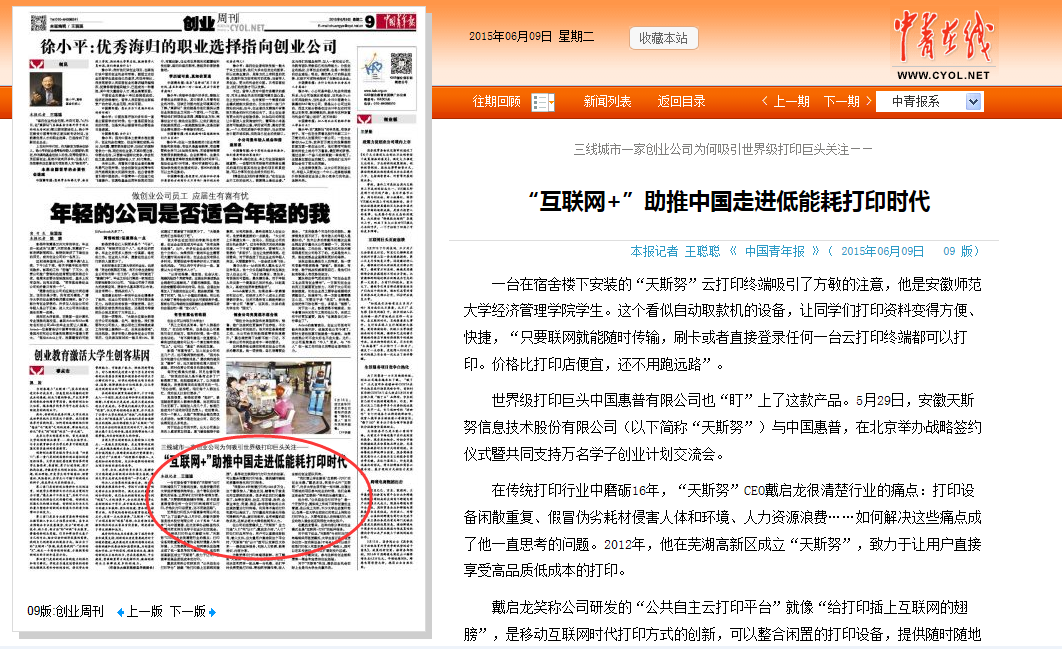Image resolution: width=1062 pixels, height=649 pixels.
Task: Click the blue left arrow before 上一版
Action: 121,612
